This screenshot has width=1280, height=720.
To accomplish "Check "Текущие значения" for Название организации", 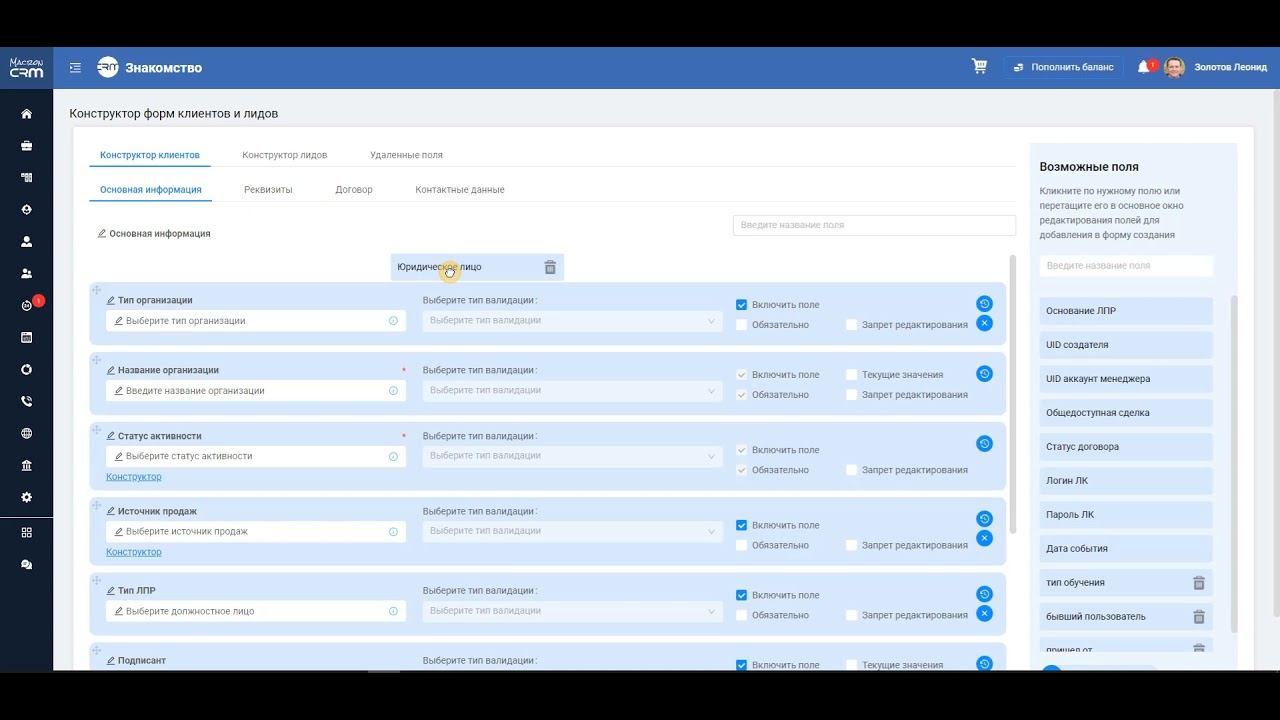I will coord(851,375).
